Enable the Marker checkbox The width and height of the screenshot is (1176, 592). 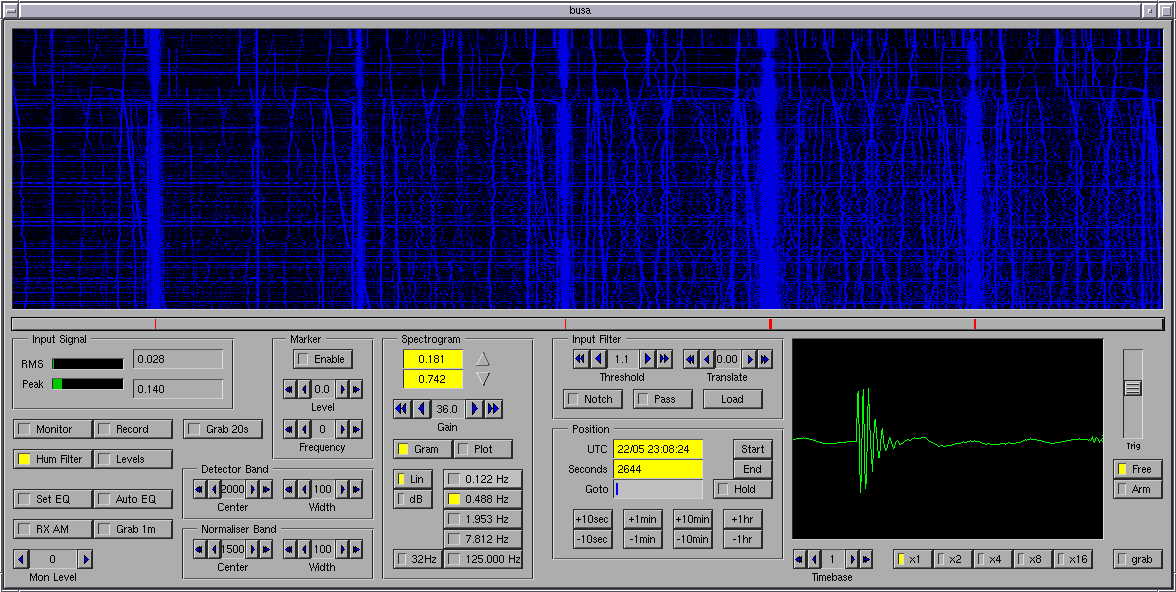pos(322,359)
